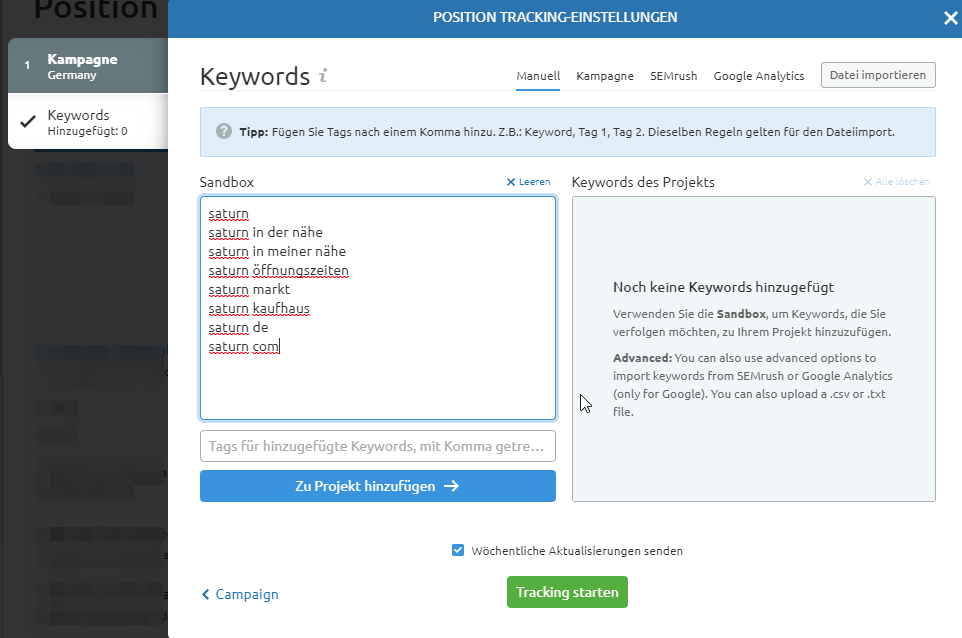Viewport: 962px width, 638px height.
Task: Click the 'Datei importieren' button
Action: (878, 75)
